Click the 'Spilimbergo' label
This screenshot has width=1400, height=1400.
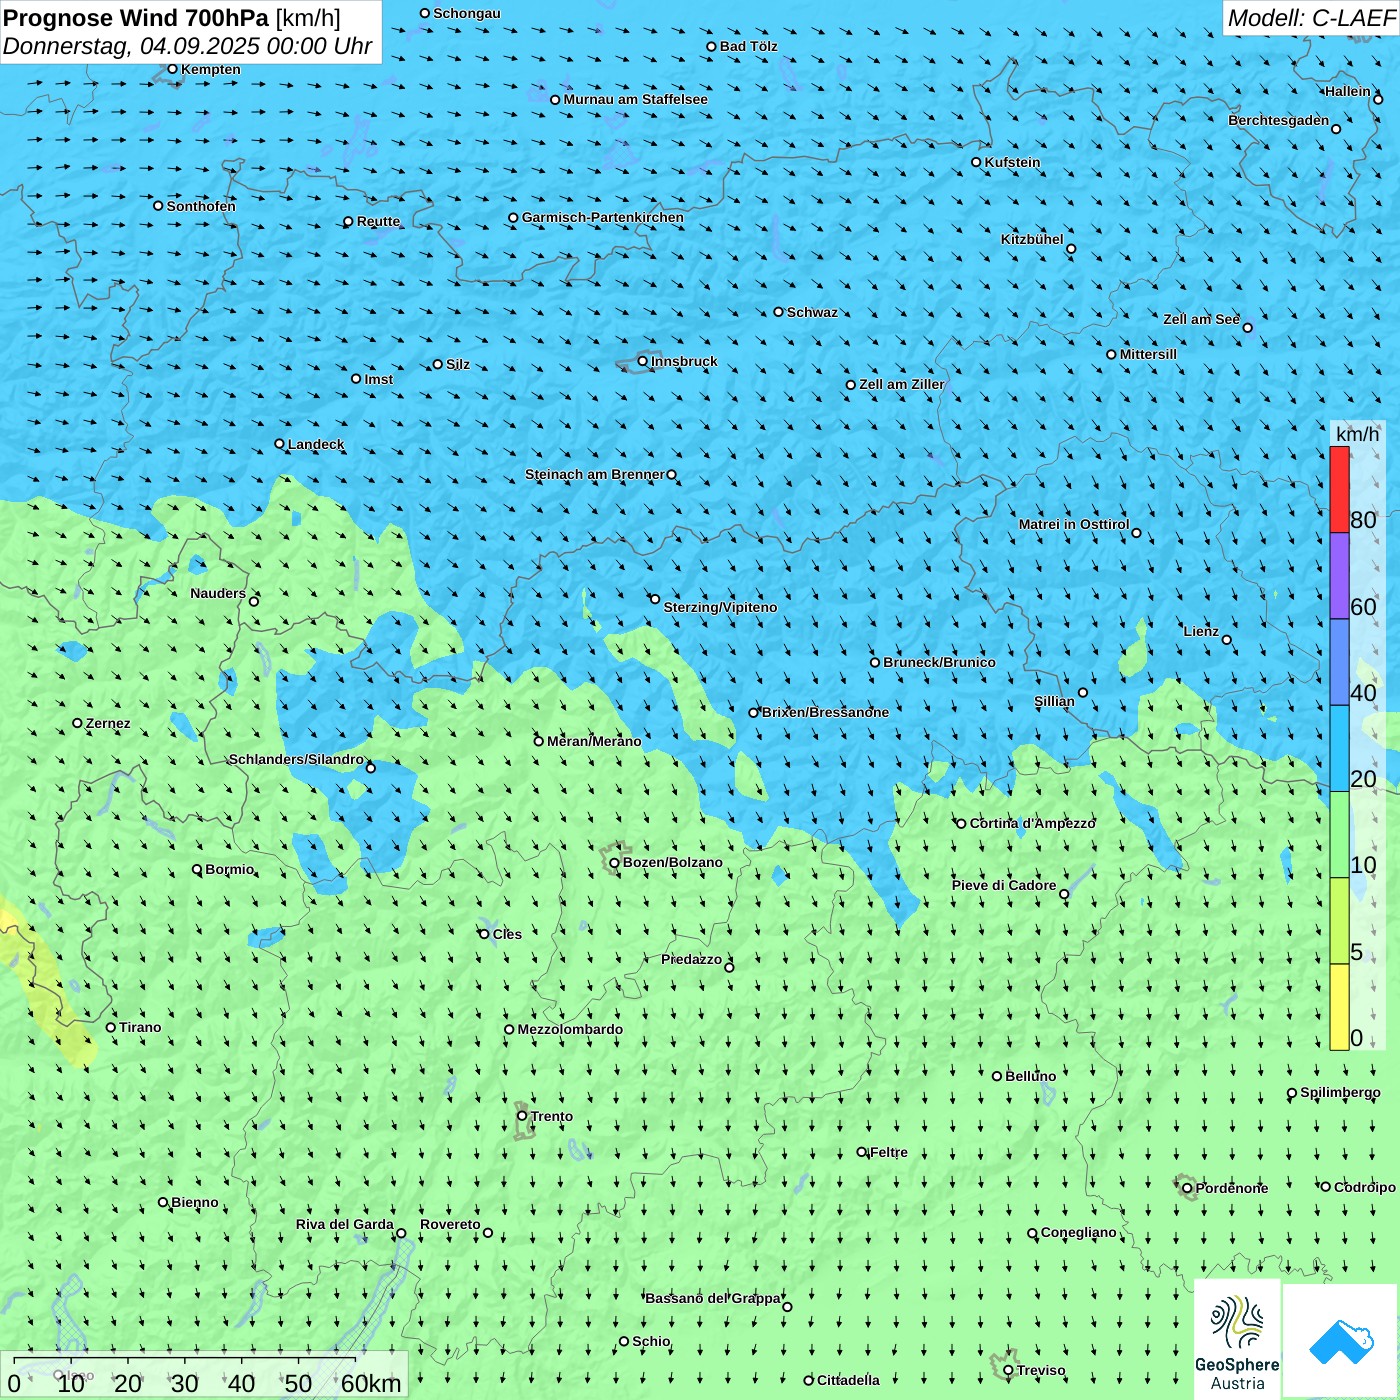[x=1341, y=1092]
